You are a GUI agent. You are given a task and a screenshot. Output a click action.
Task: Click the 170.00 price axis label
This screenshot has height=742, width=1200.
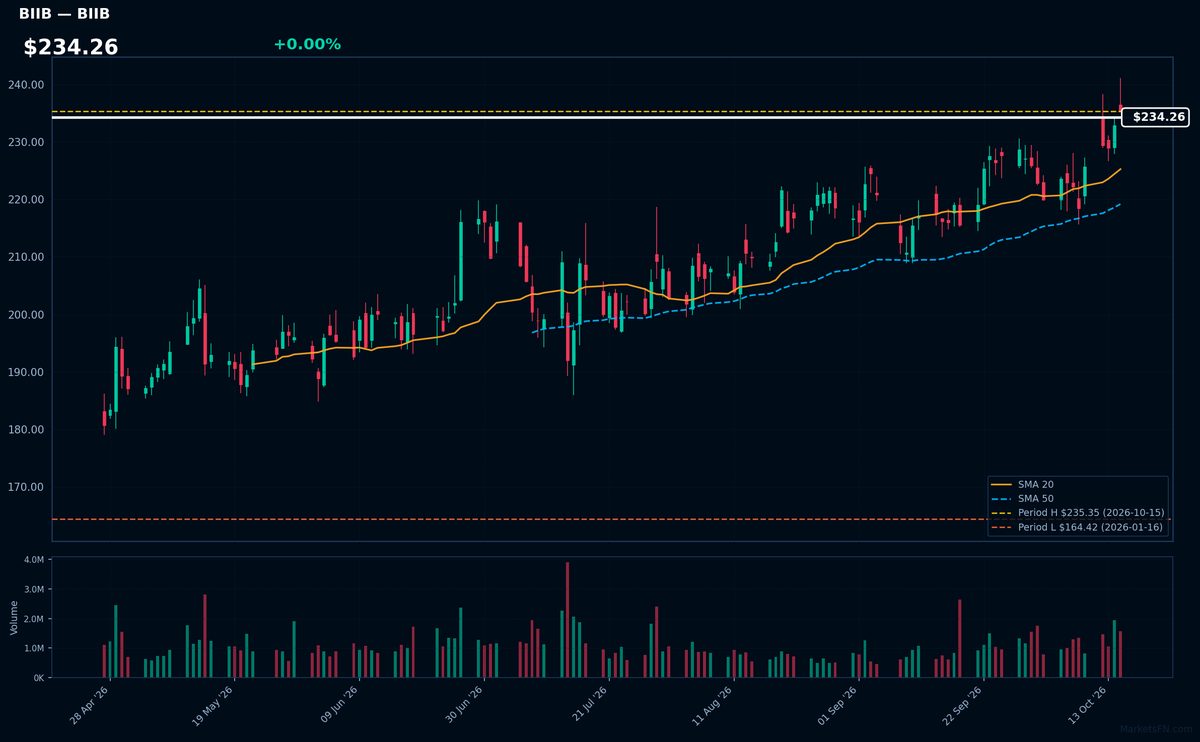[x=26, y=488]
